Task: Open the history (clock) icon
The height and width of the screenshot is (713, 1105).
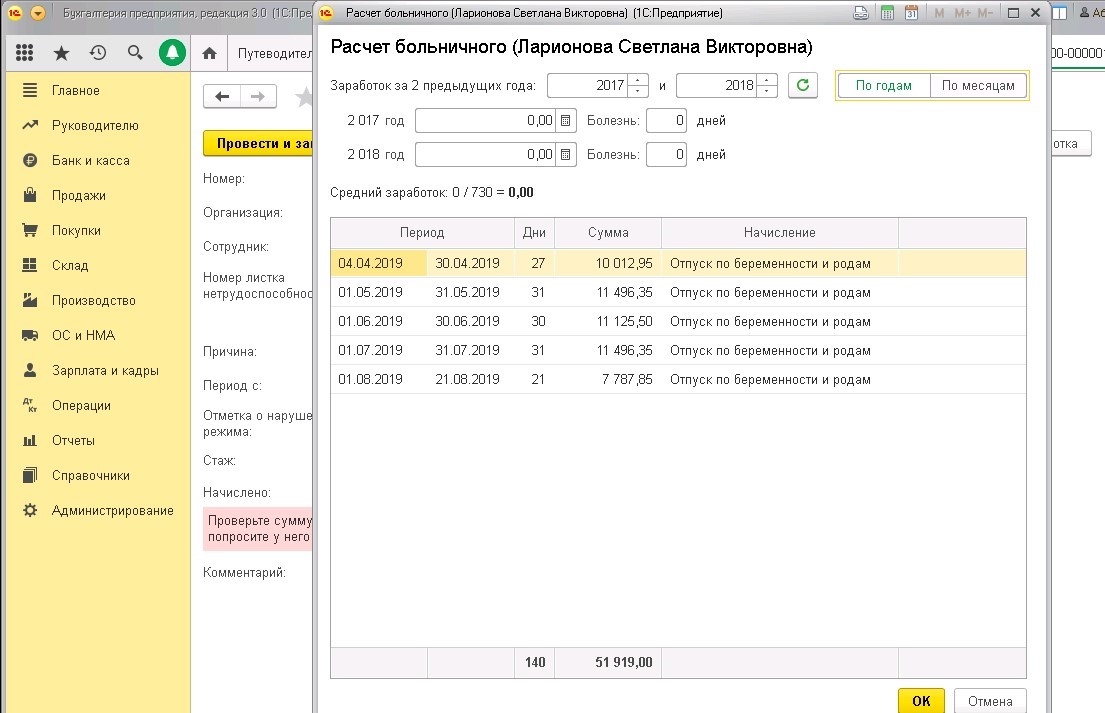Action: (97, 52)
